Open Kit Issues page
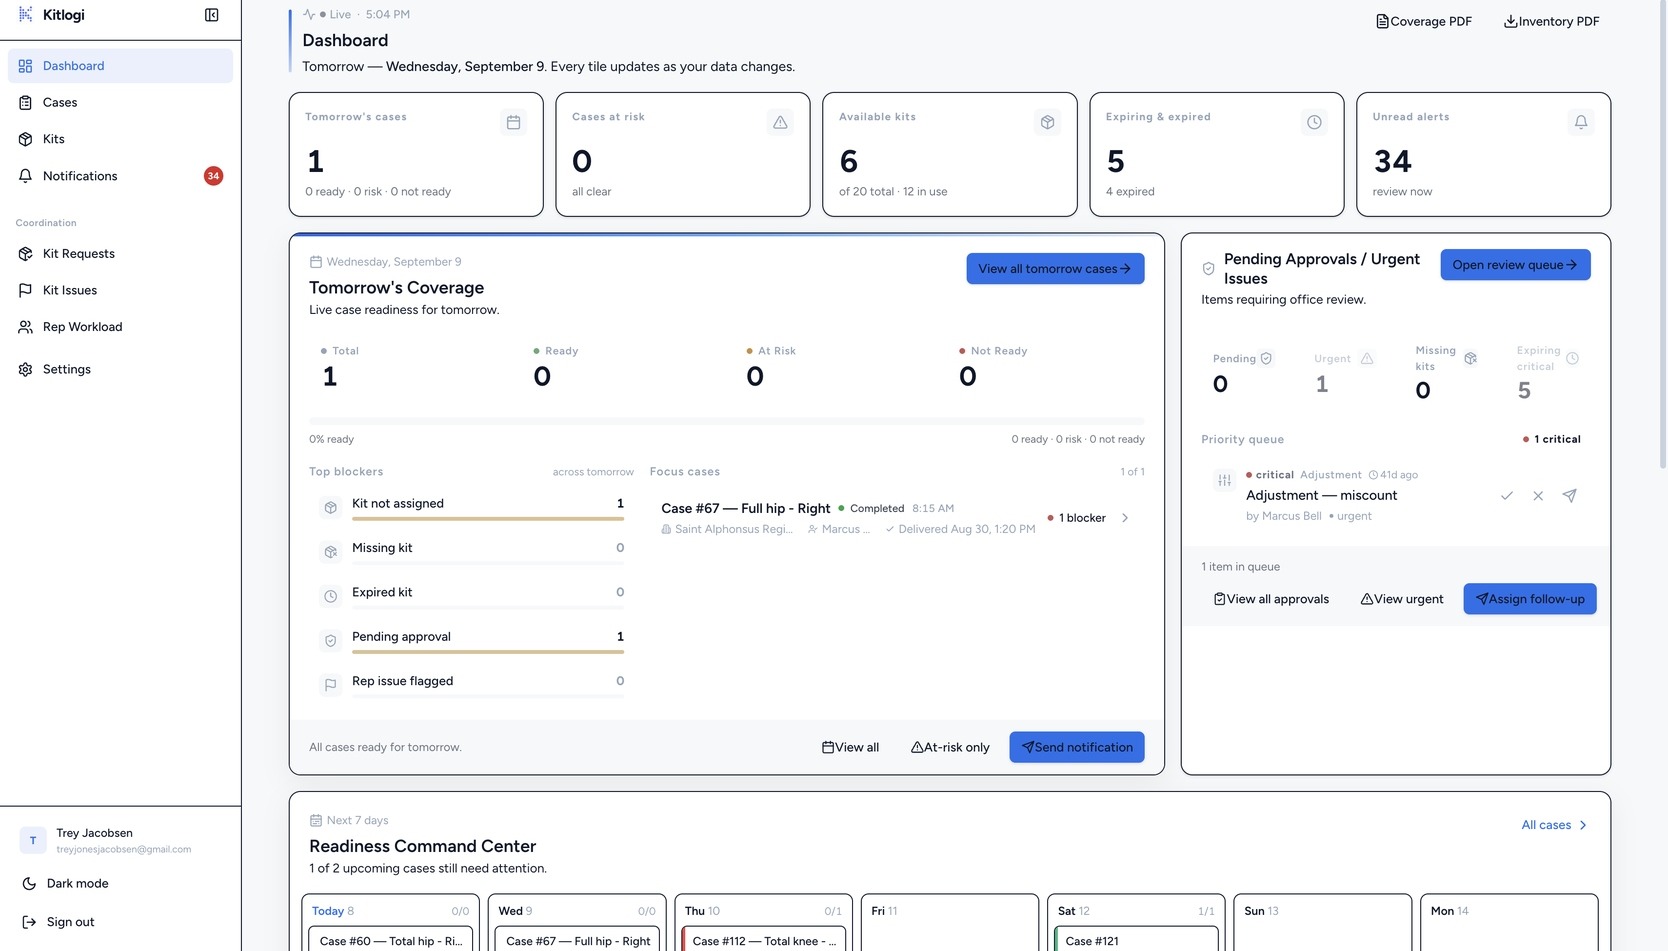The height and width of the screenshot is (951, 1668). tap(120, 290)
